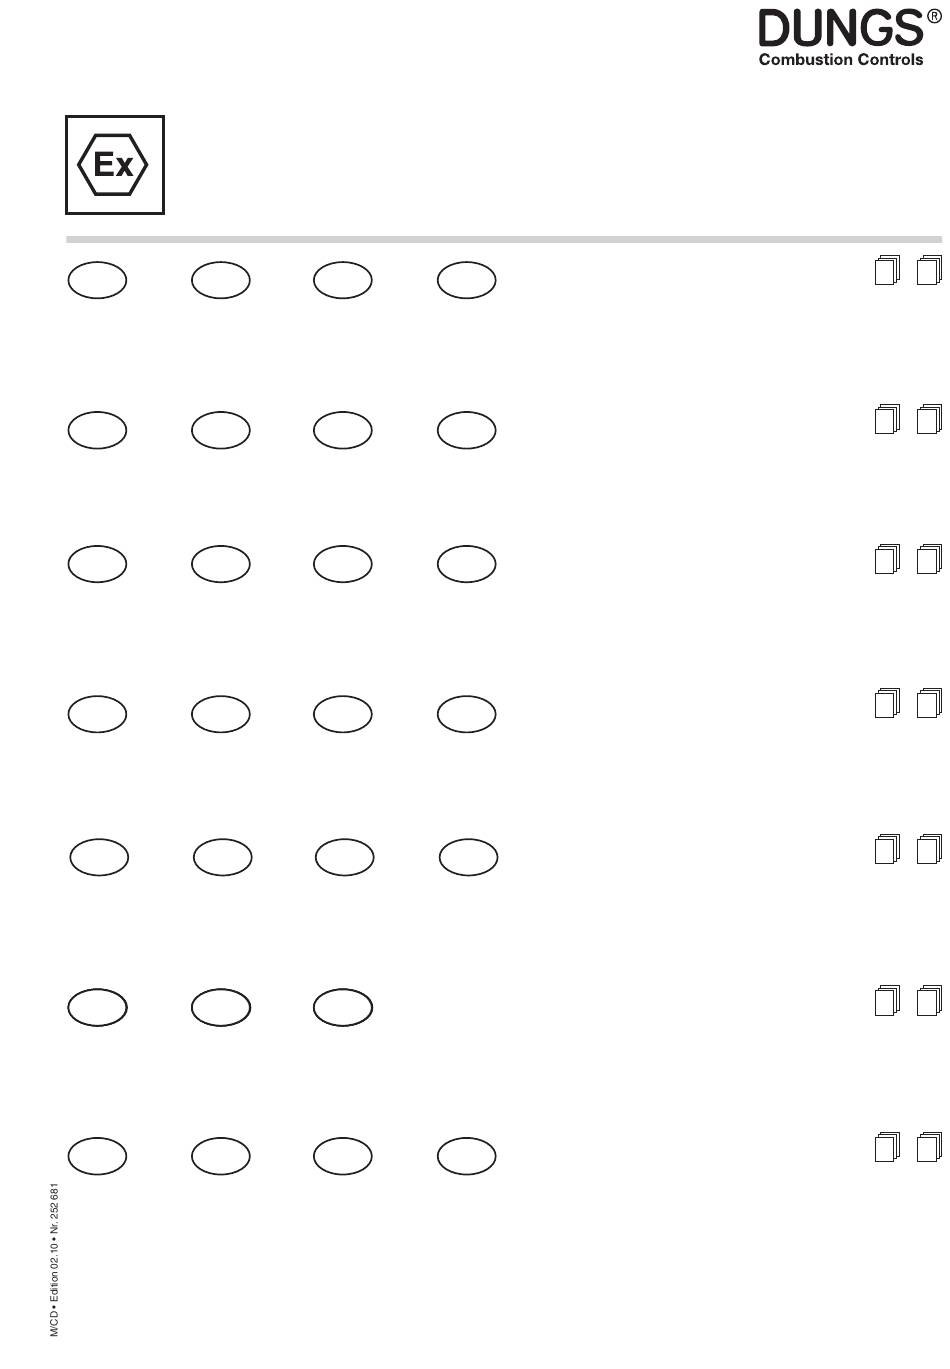This screenshot has height=1369, width=950.
Task: Click the gray horizontal divider bar
Action: [504, 240]
